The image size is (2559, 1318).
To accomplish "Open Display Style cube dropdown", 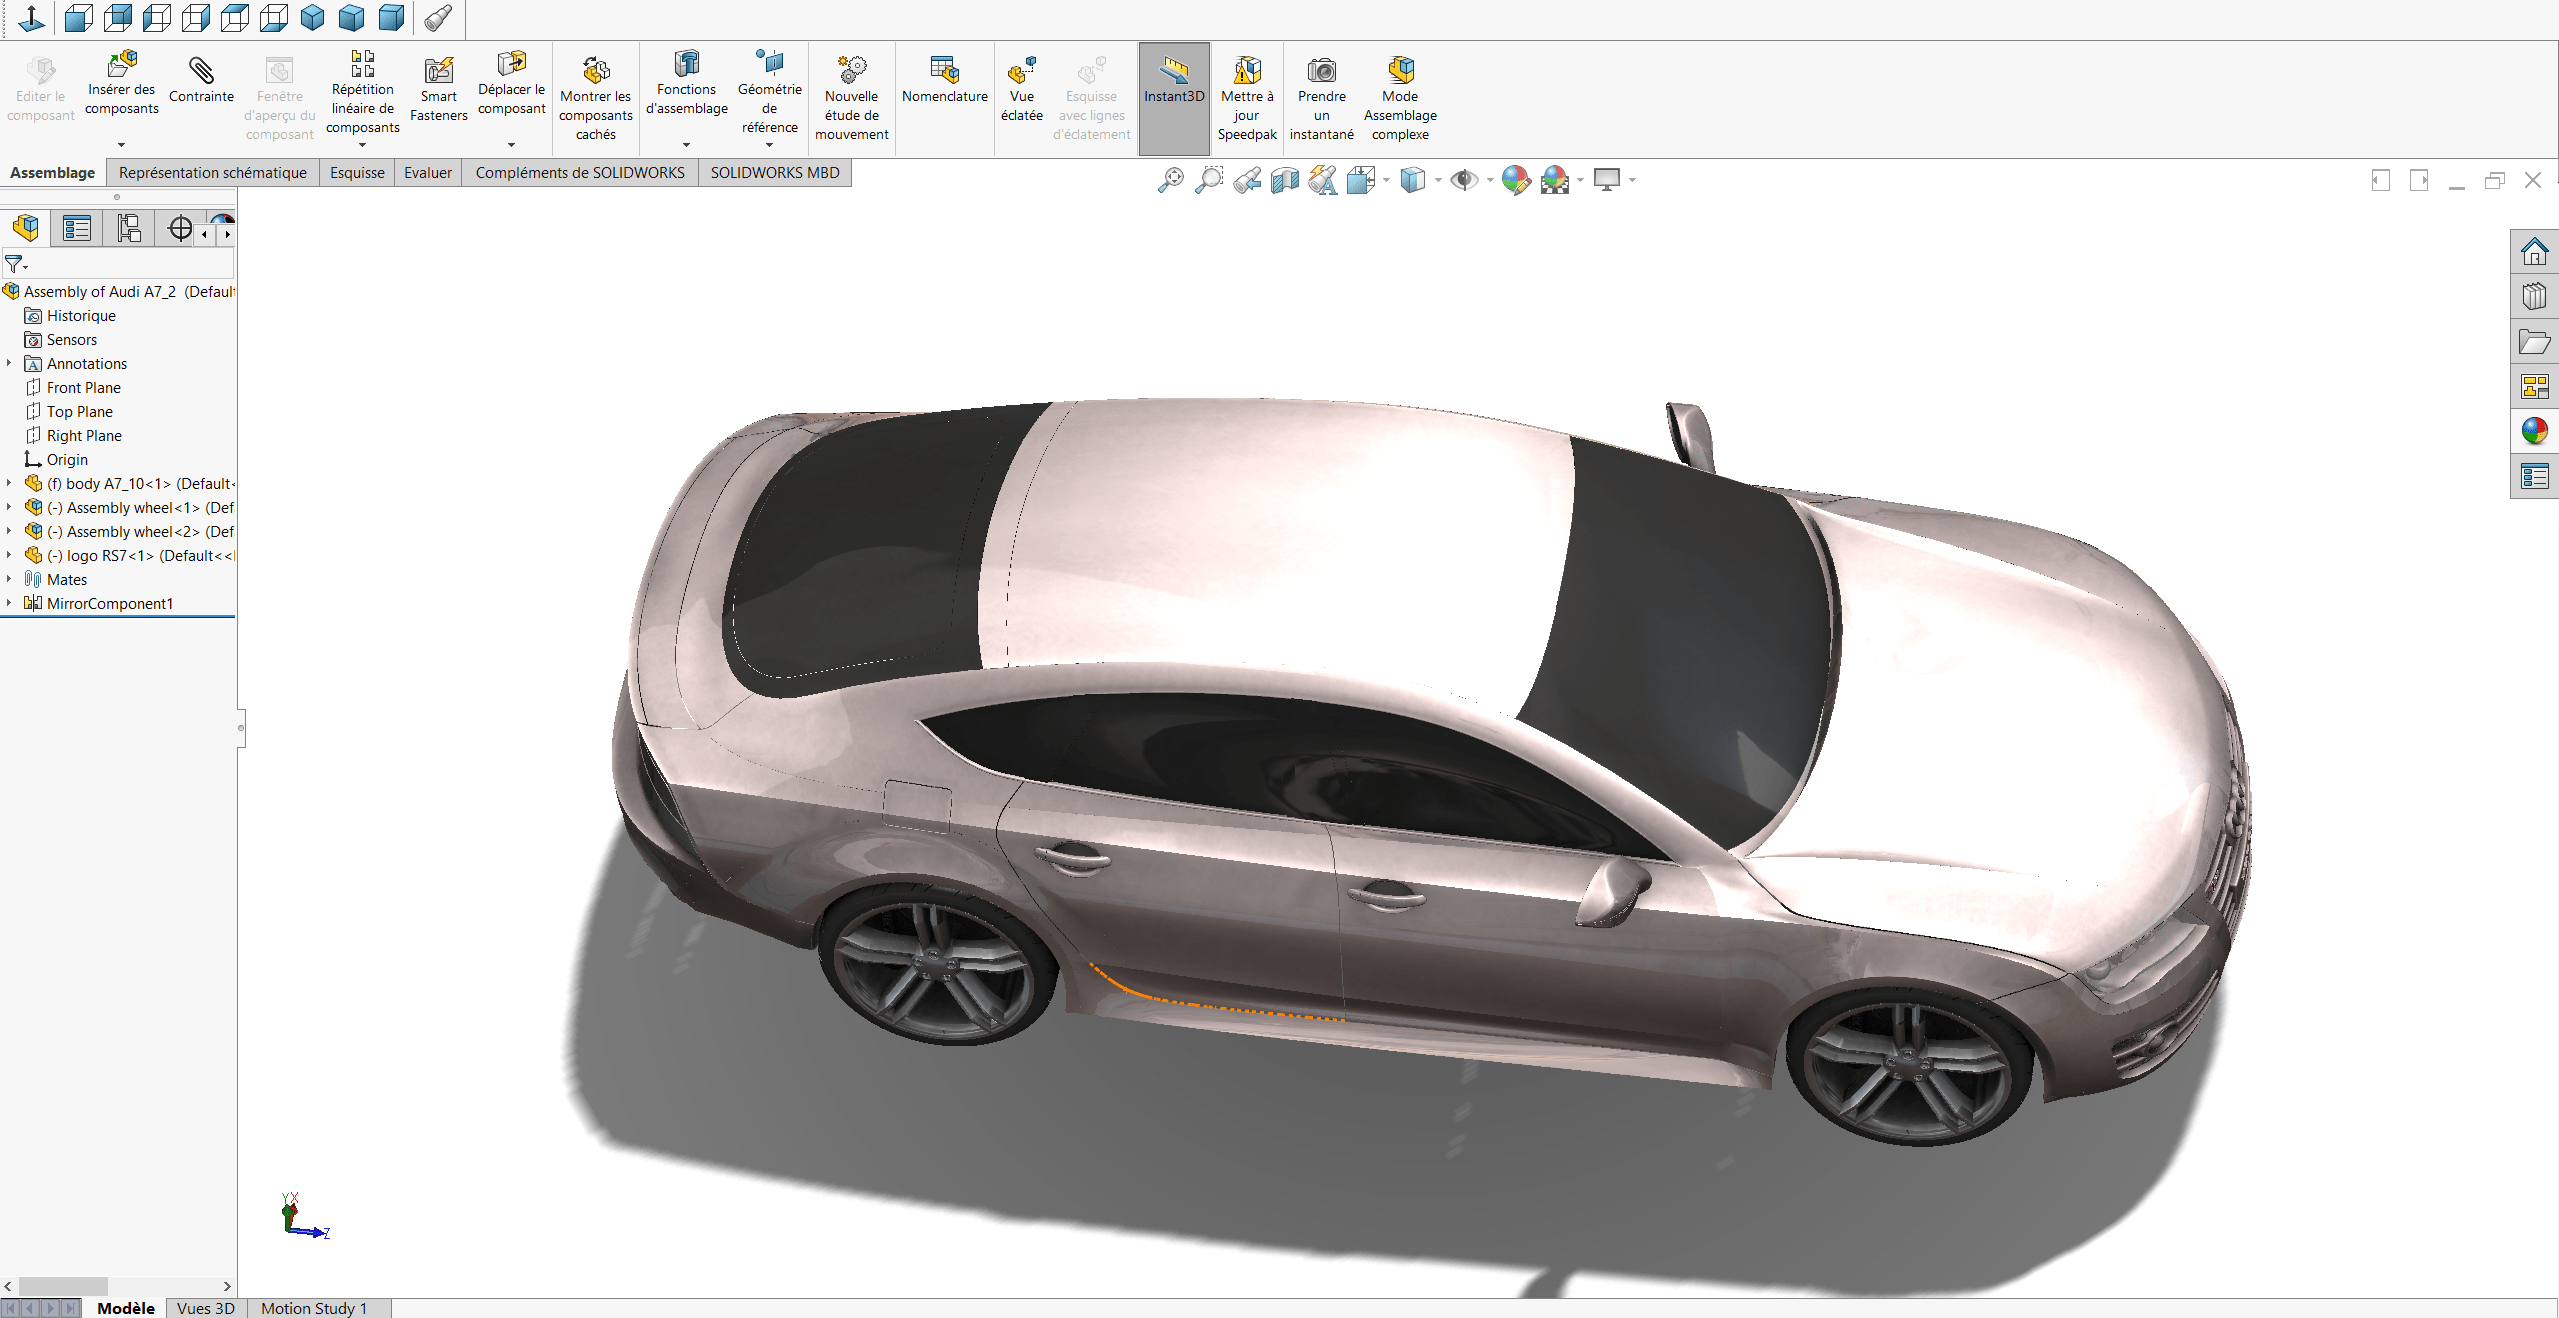I will [1438, 180].
